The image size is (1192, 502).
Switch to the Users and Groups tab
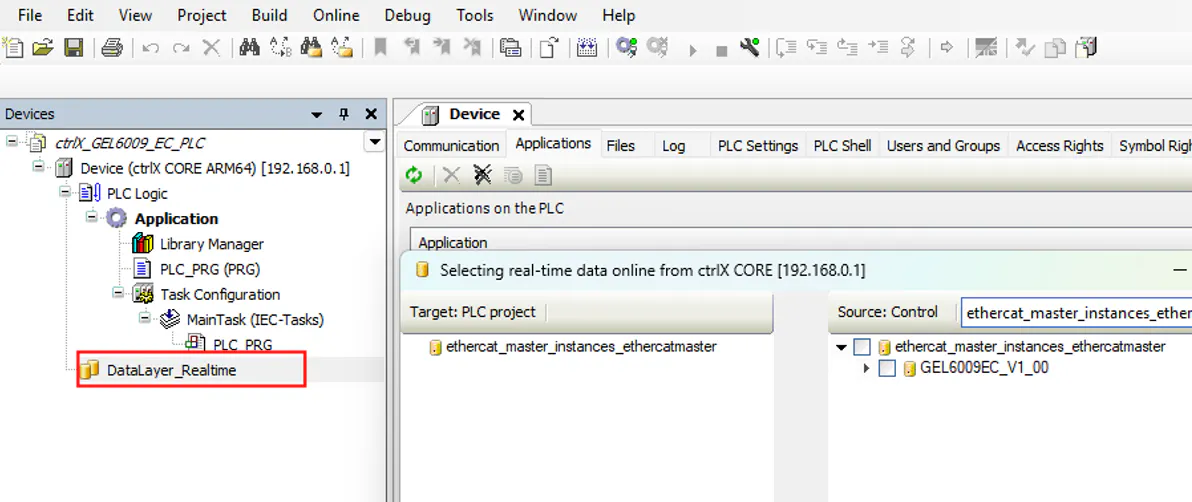[x=942, y=146]
